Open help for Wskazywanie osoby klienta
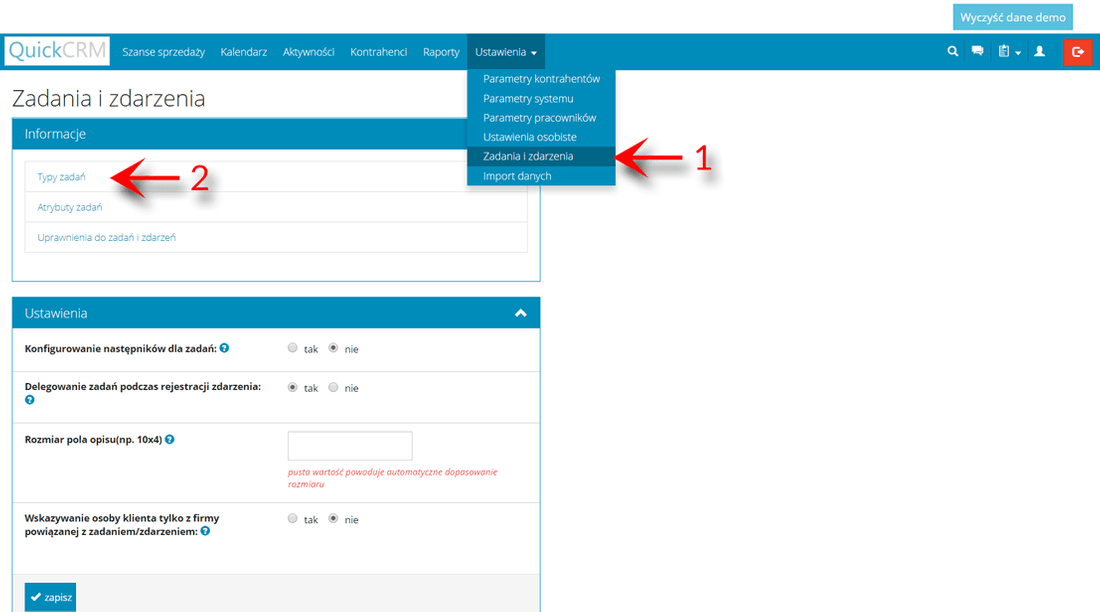 [206, 530]
